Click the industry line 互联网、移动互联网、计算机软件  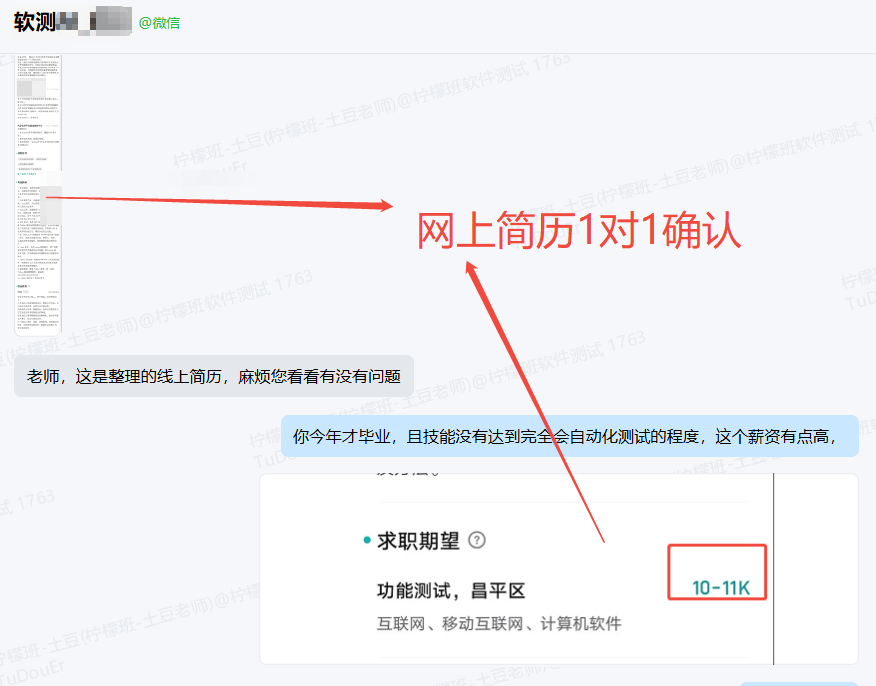[498, 624]
